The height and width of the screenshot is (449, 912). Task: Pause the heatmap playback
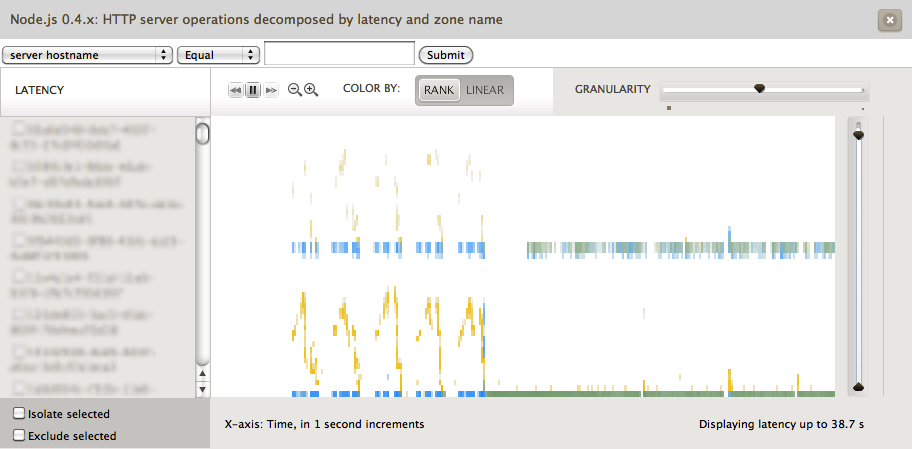253,90
